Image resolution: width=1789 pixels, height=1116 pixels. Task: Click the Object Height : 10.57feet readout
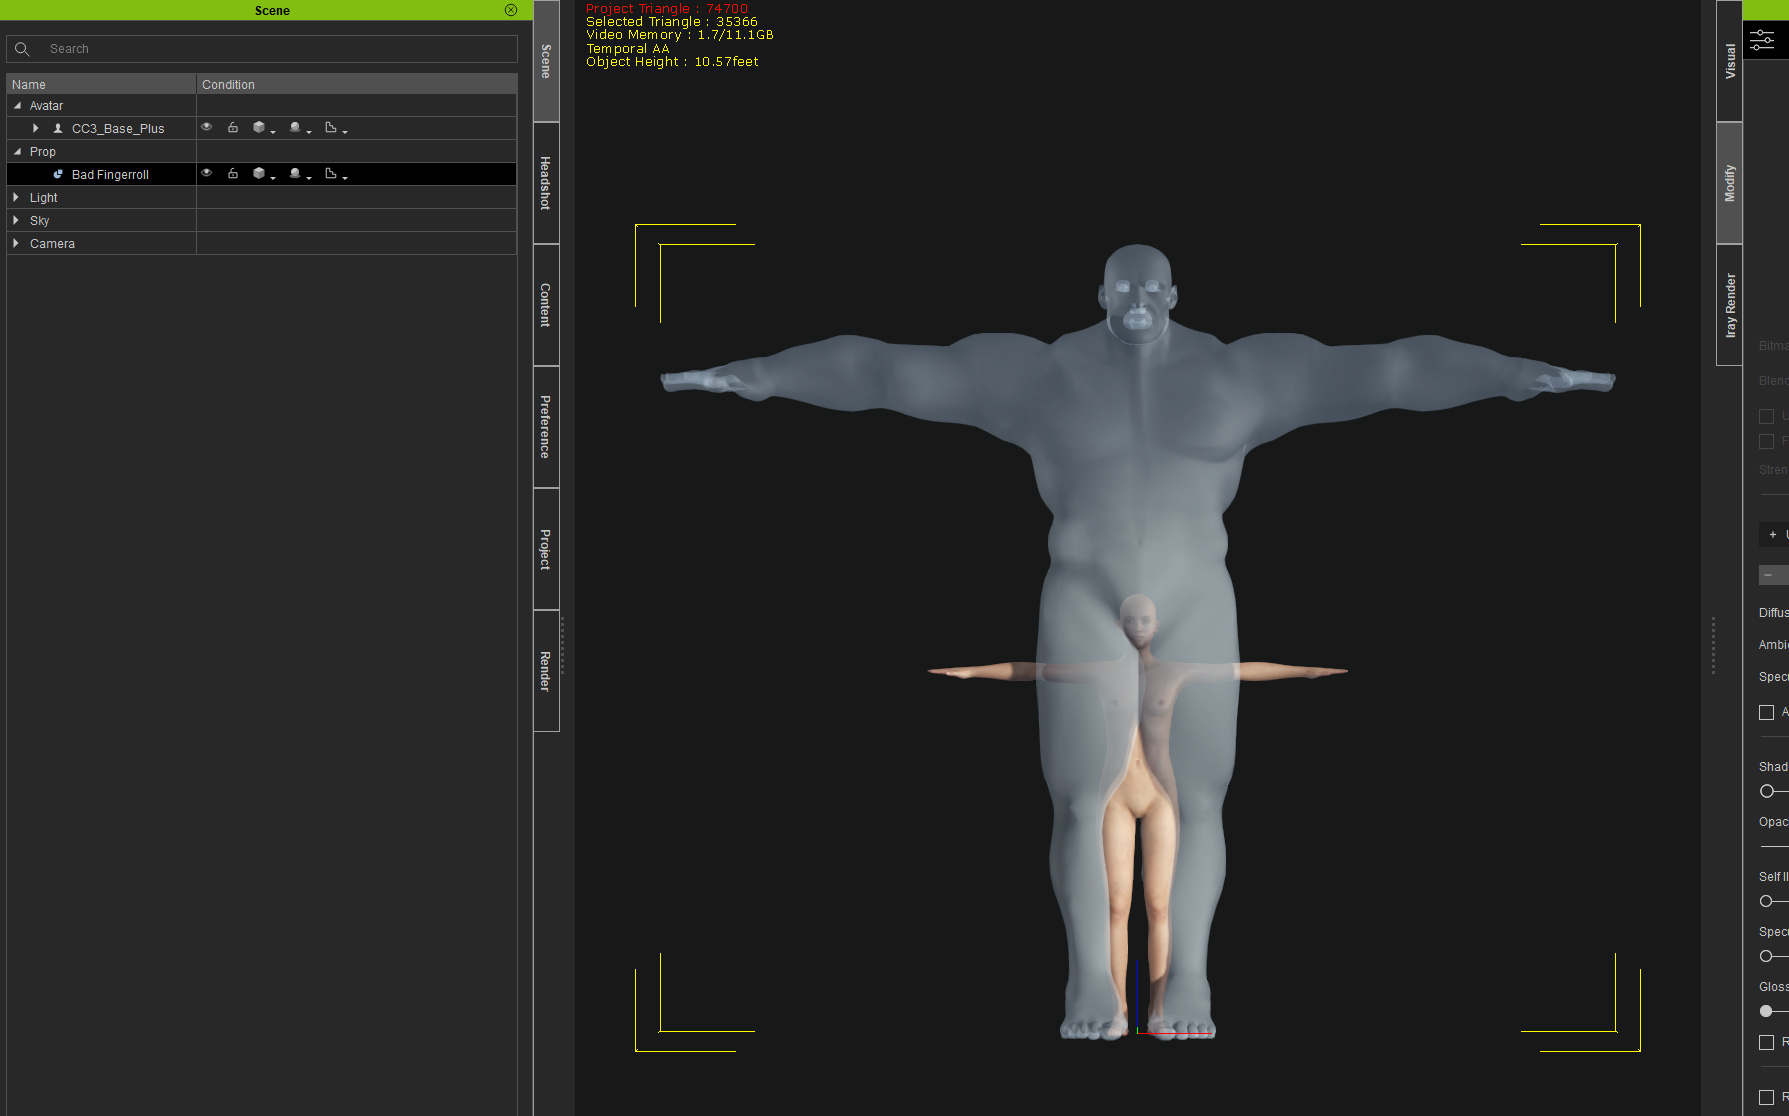[x=672, y=62]
